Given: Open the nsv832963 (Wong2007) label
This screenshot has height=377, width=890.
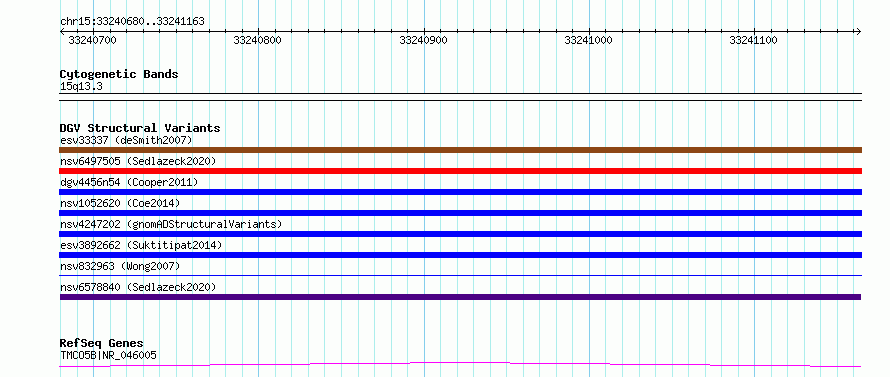Looking at the screenshot, I should click(x=120, y=266).
